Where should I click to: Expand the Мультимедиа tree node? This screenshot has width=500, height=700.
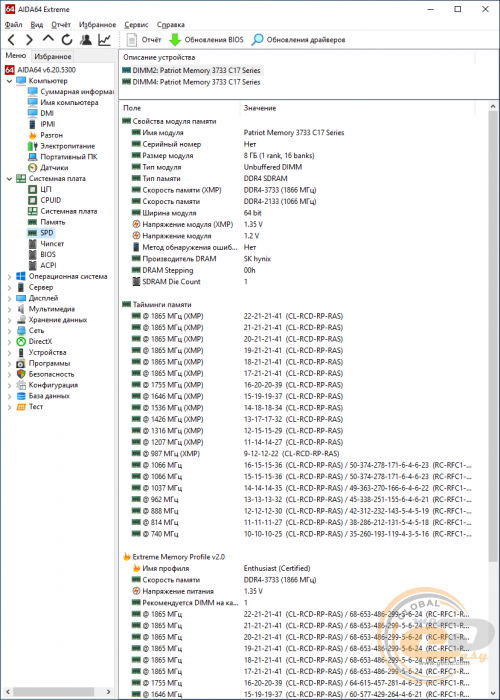point(9,309)
